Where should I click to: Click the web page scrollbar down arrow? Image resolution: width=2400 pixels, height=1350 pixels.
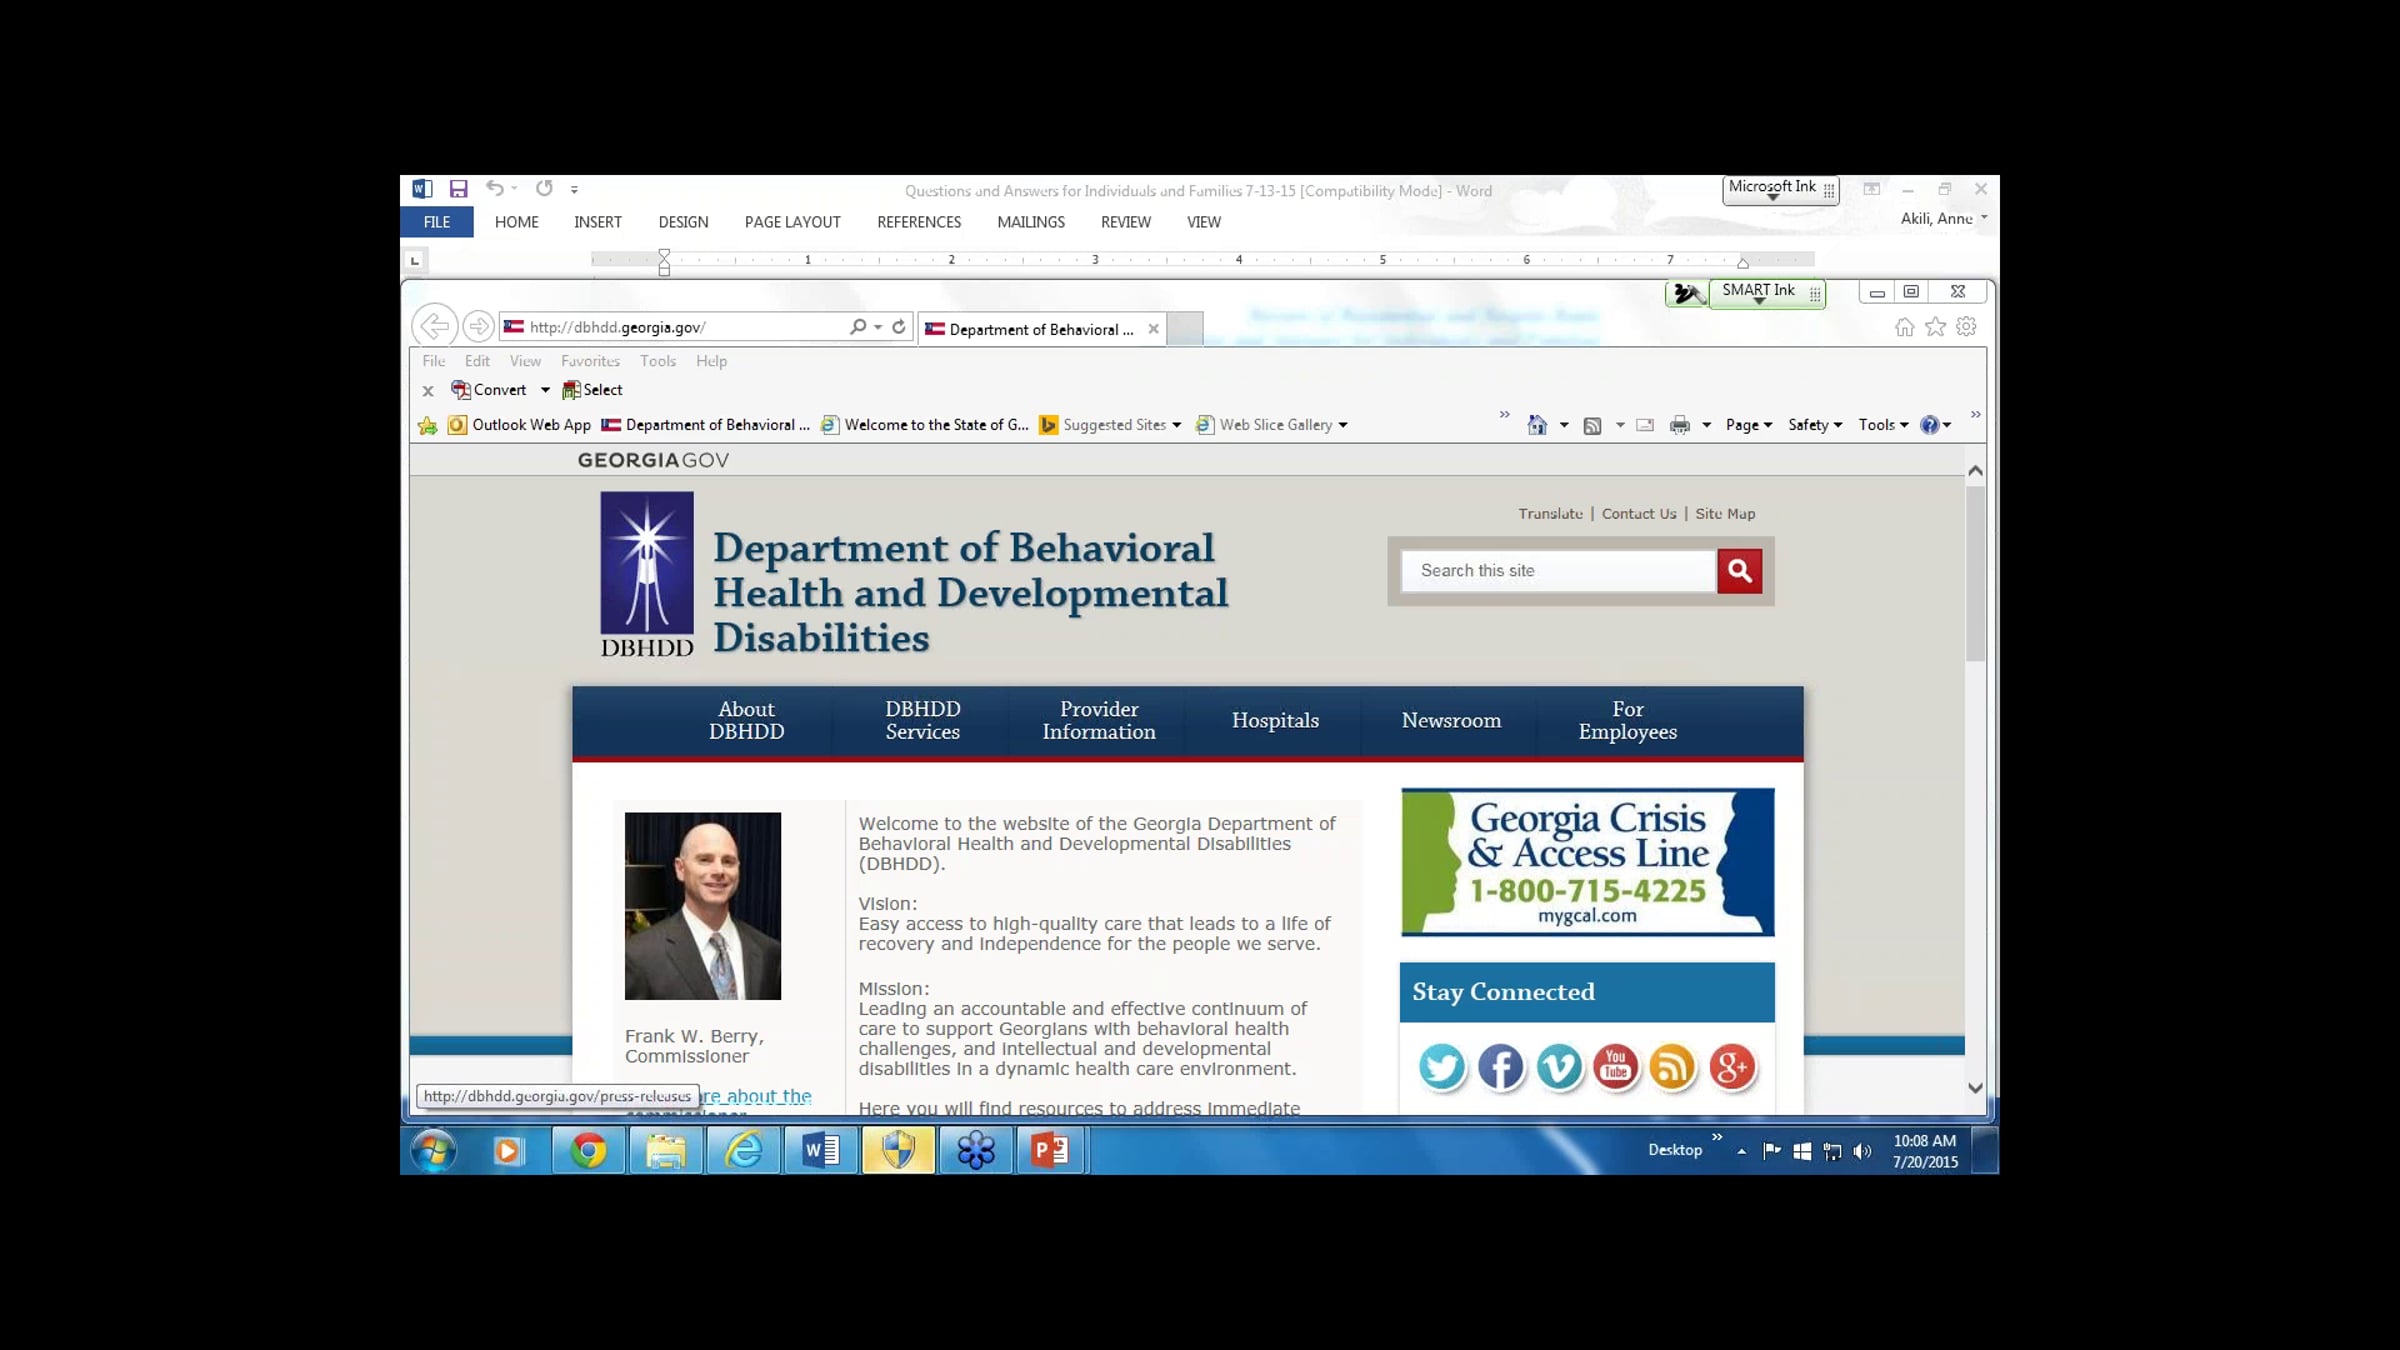pos(1975,1088)
